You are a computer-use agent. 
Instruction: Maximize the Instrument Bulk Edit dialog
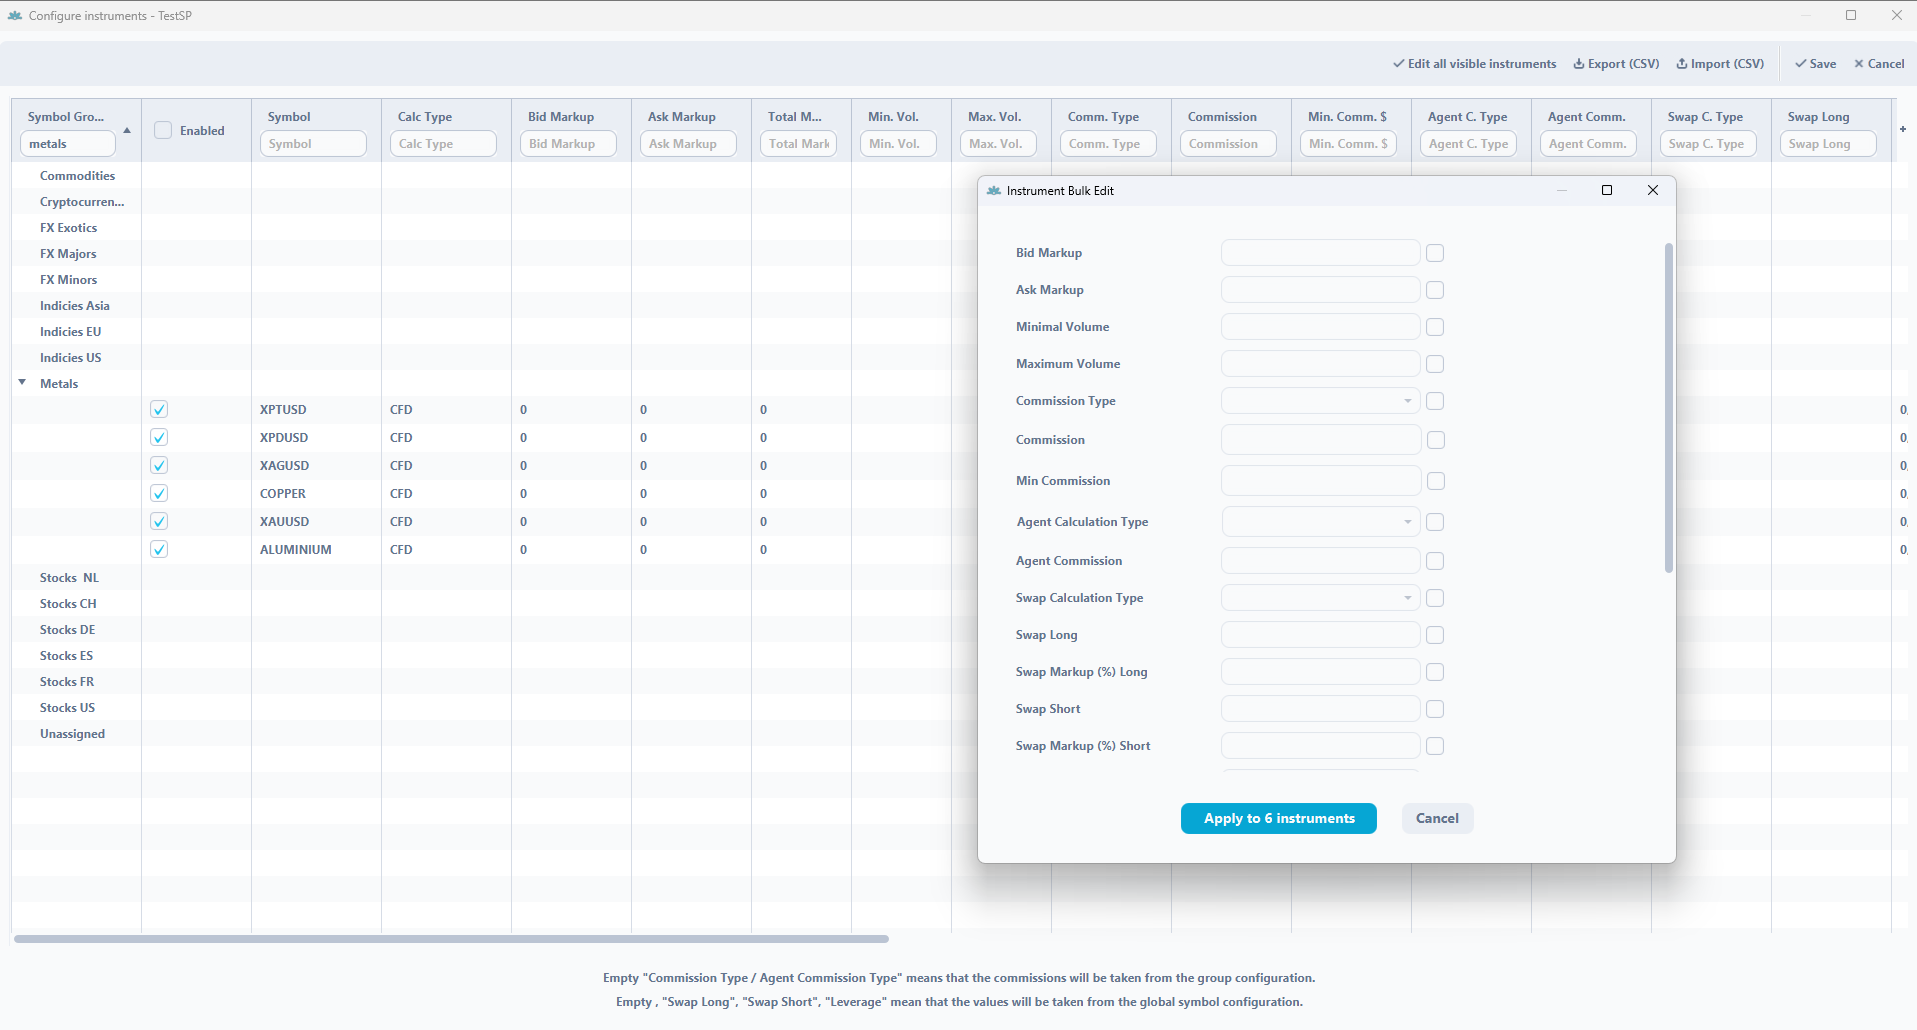pos(1607,190)
